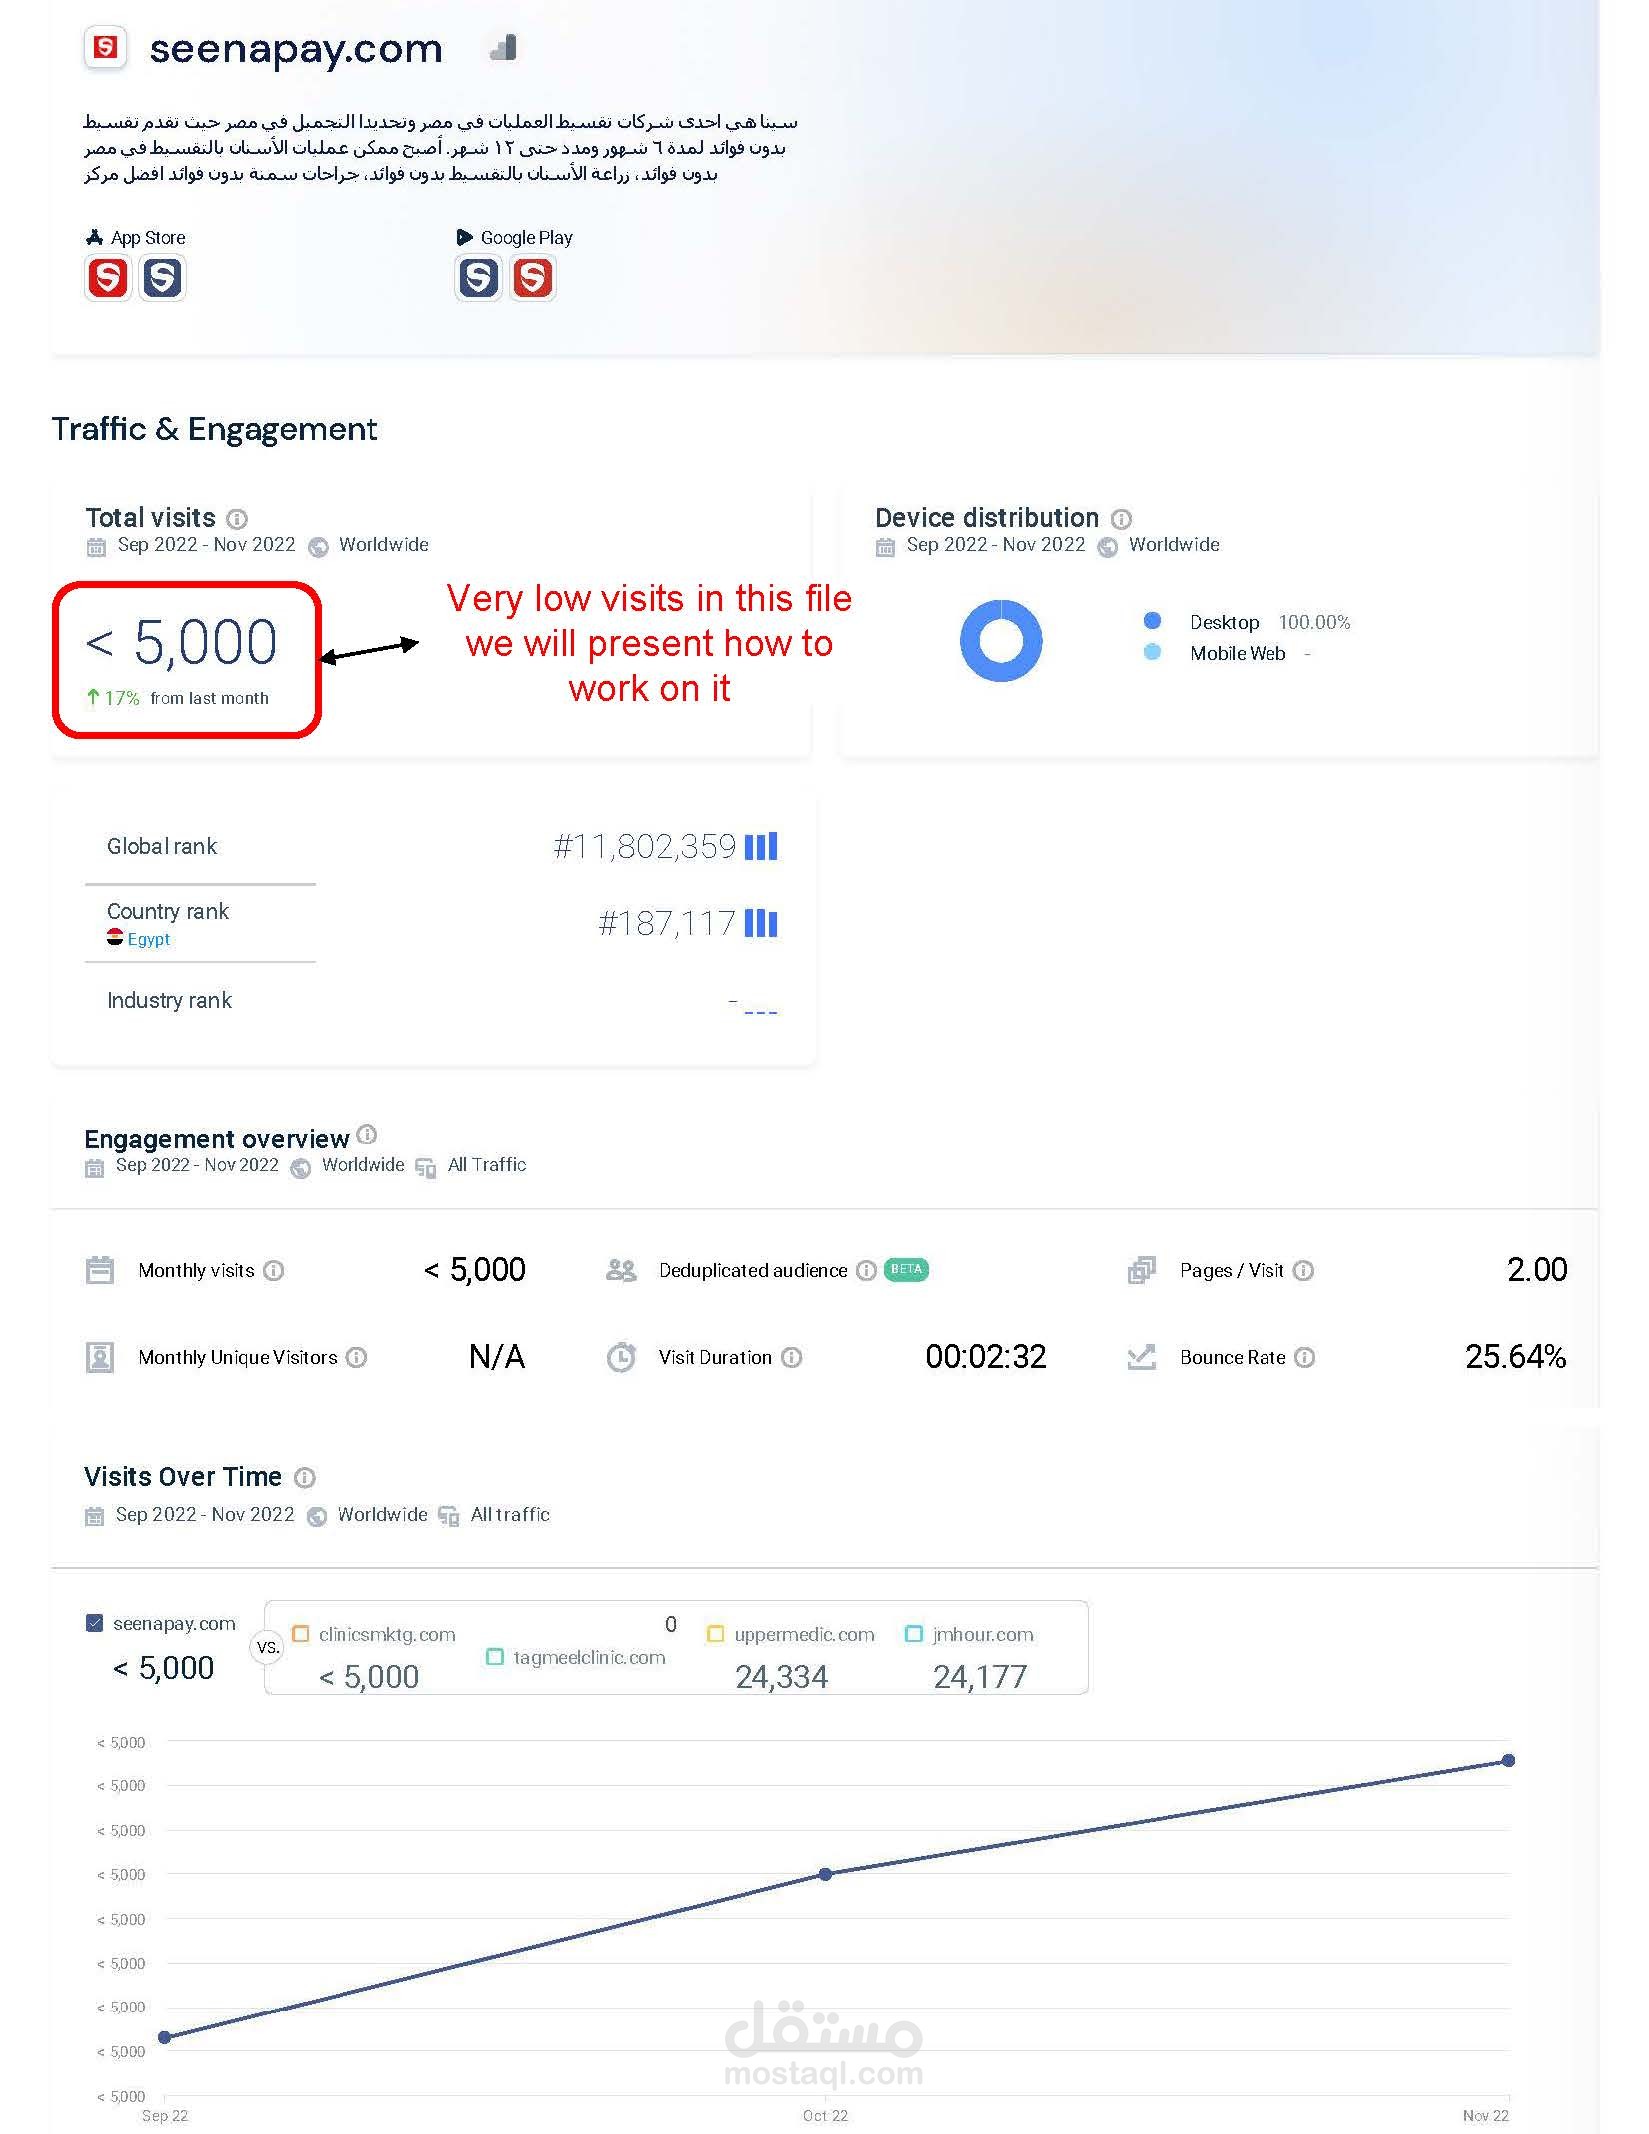Click the 25.64% bounce rate value

(x=1516, y=1357)
